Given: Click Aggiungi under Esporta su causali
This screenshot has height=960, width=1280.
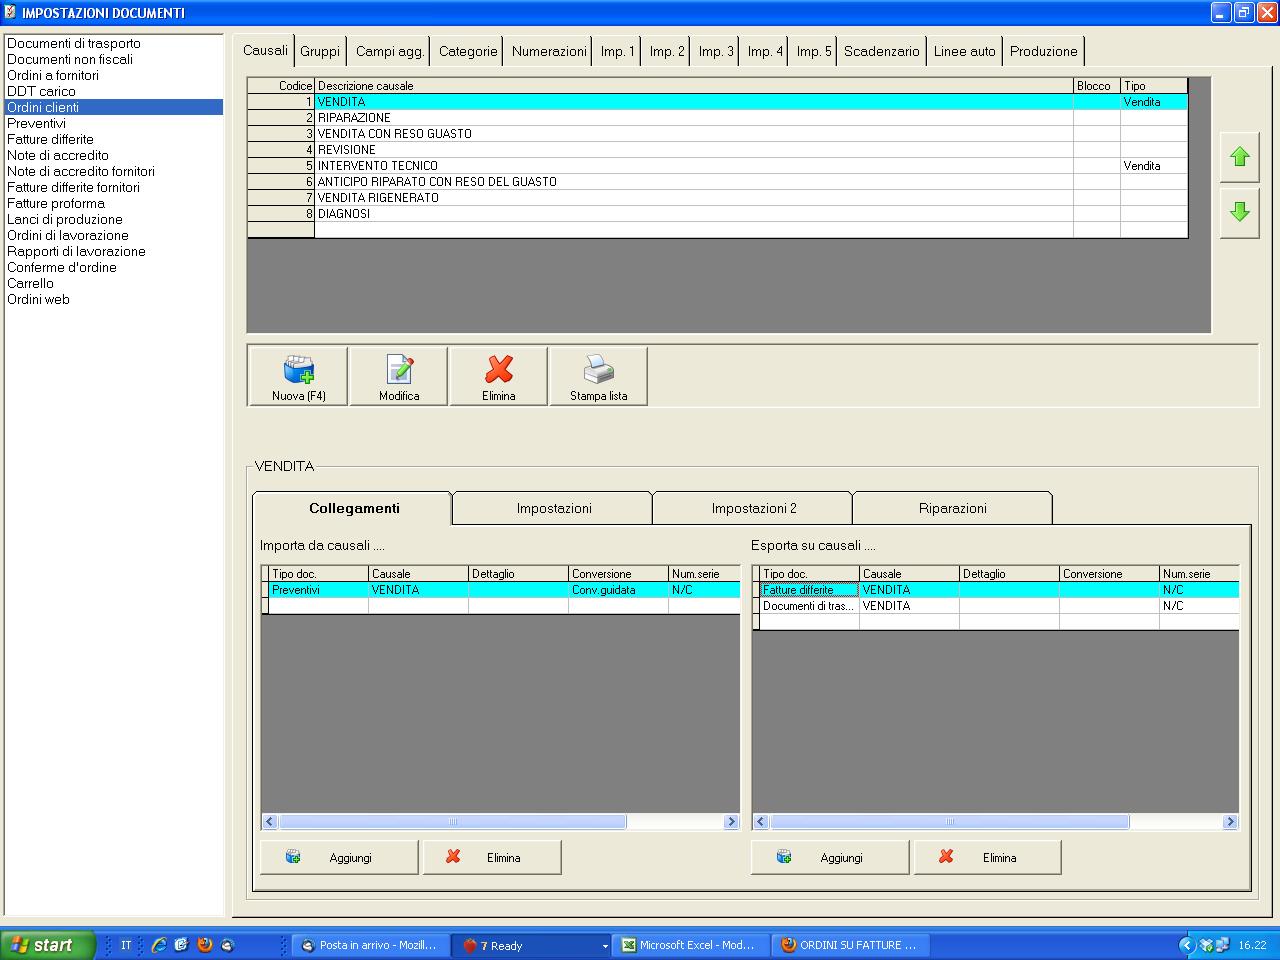Looking at the screenshot, I should (830, 857).
